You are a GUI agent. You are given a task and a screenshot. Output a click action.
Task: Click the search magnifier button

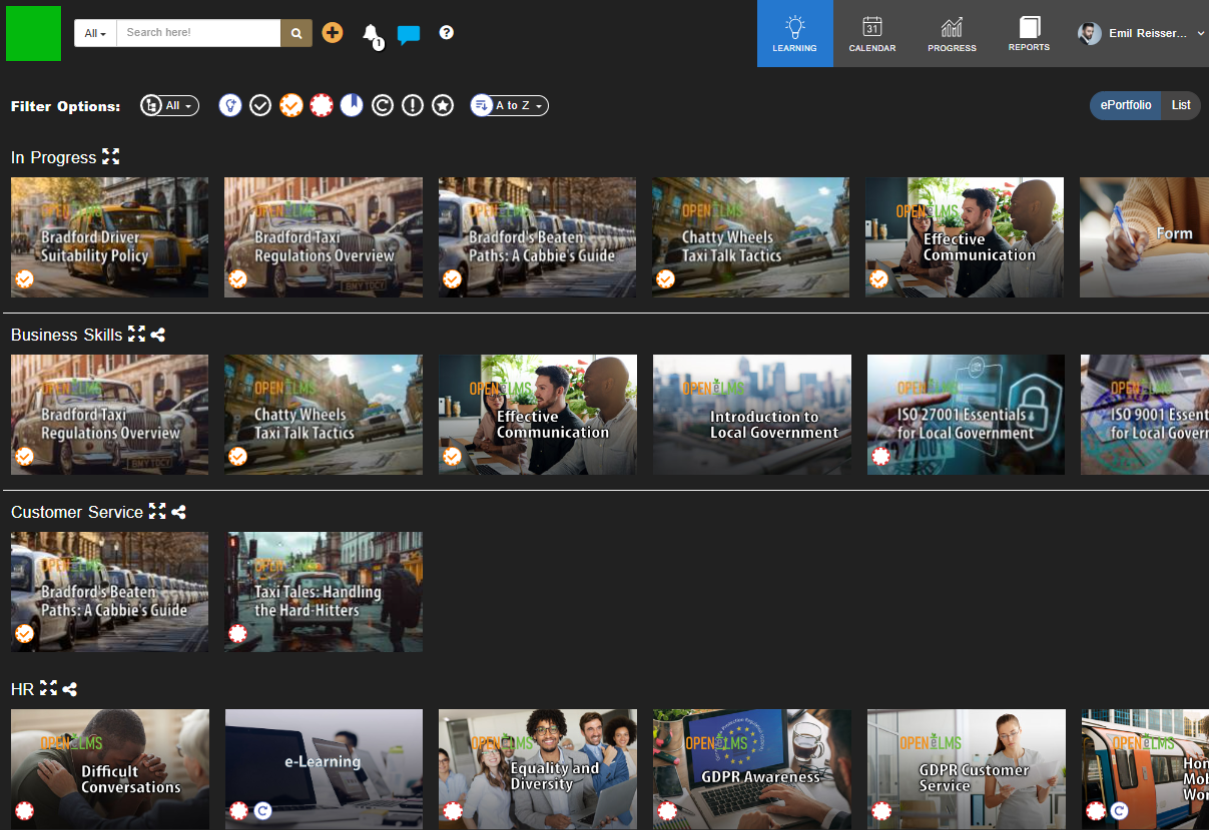coord(296,33)
